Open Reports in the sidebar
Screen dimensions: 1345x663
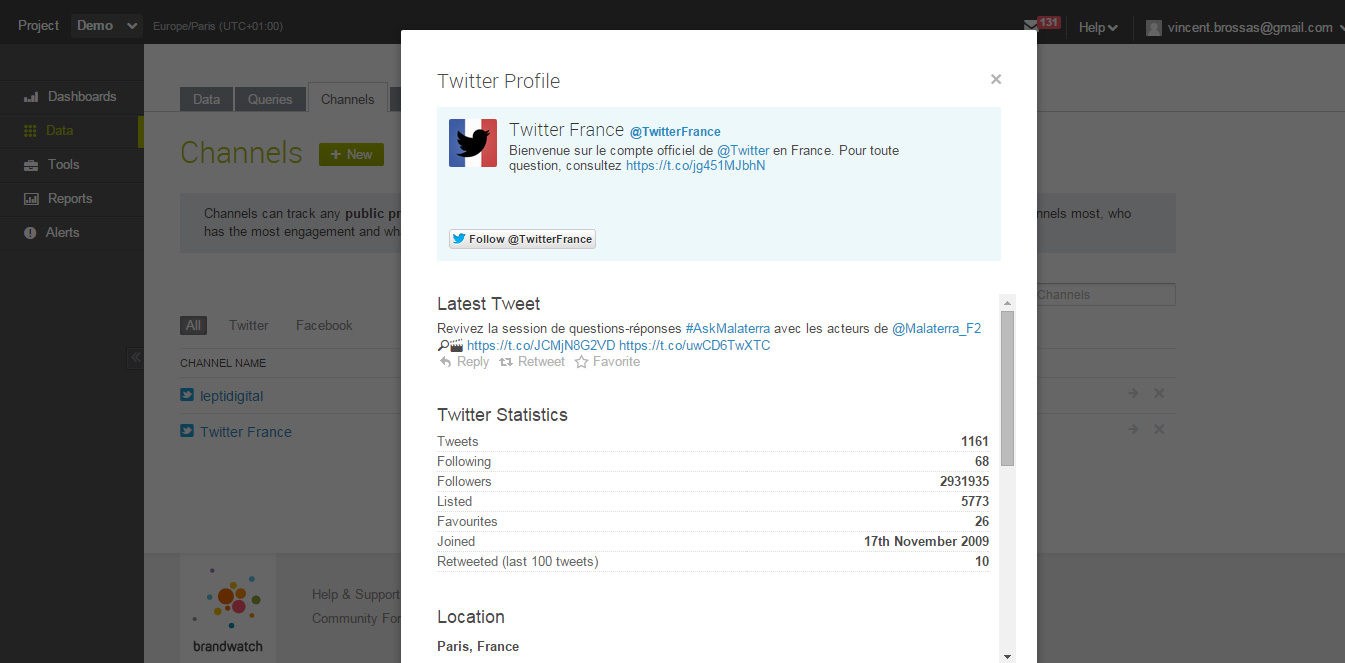72,199
